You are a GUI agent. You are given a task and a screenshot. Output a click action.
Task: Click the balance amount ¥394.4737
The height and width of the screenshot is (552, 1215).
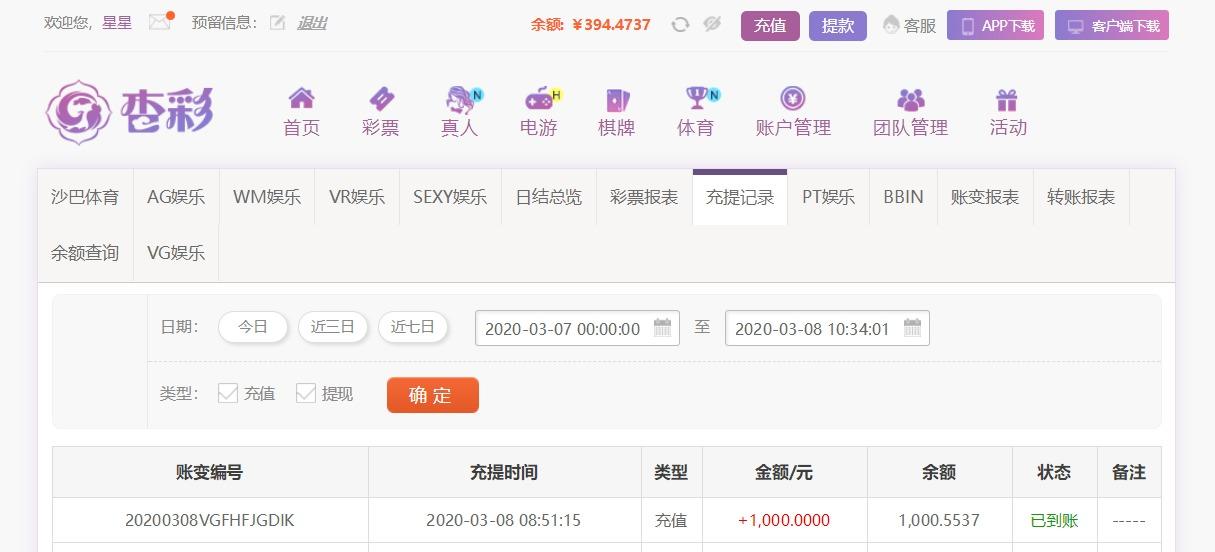(611, 25)
